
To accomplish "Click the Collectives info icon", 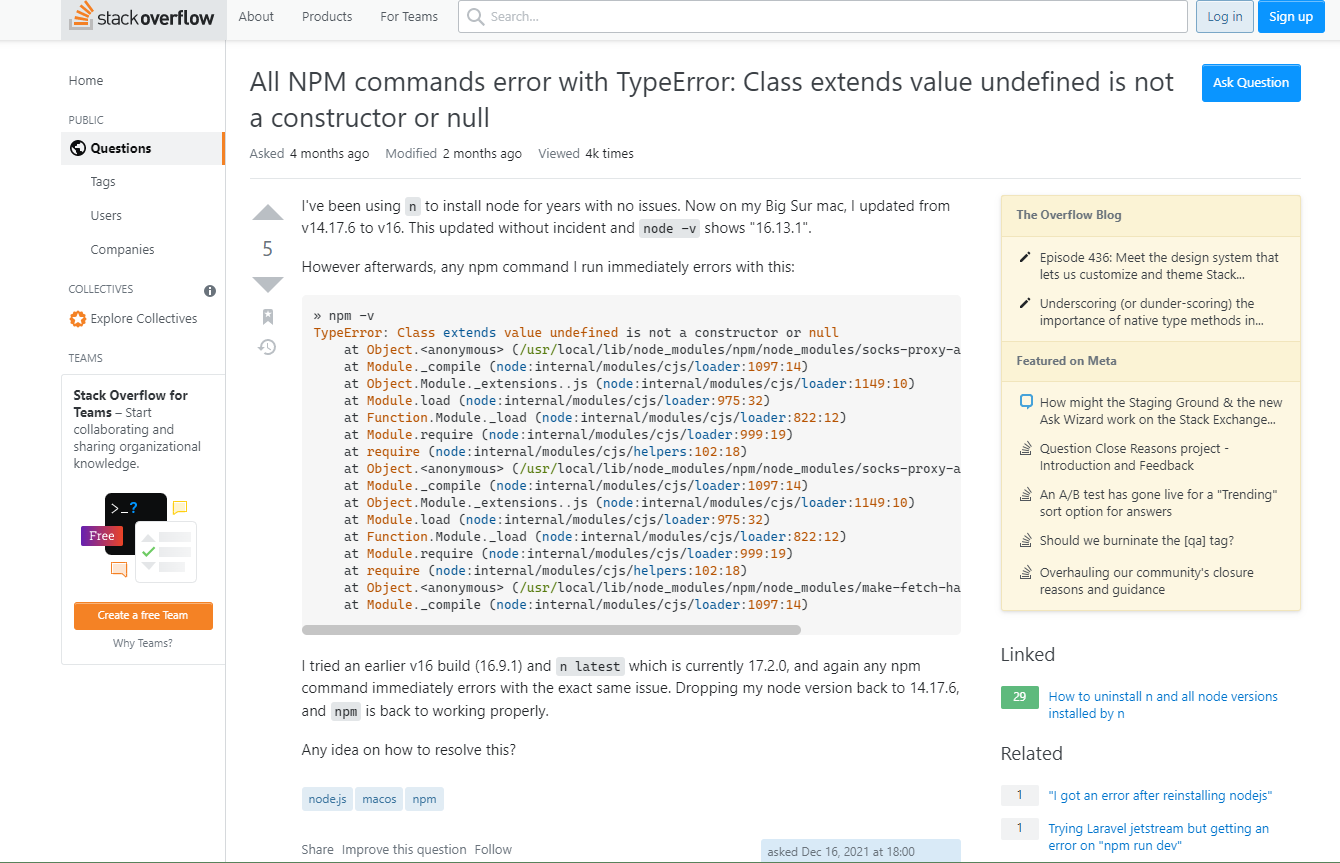I will [x=210, y=291].
